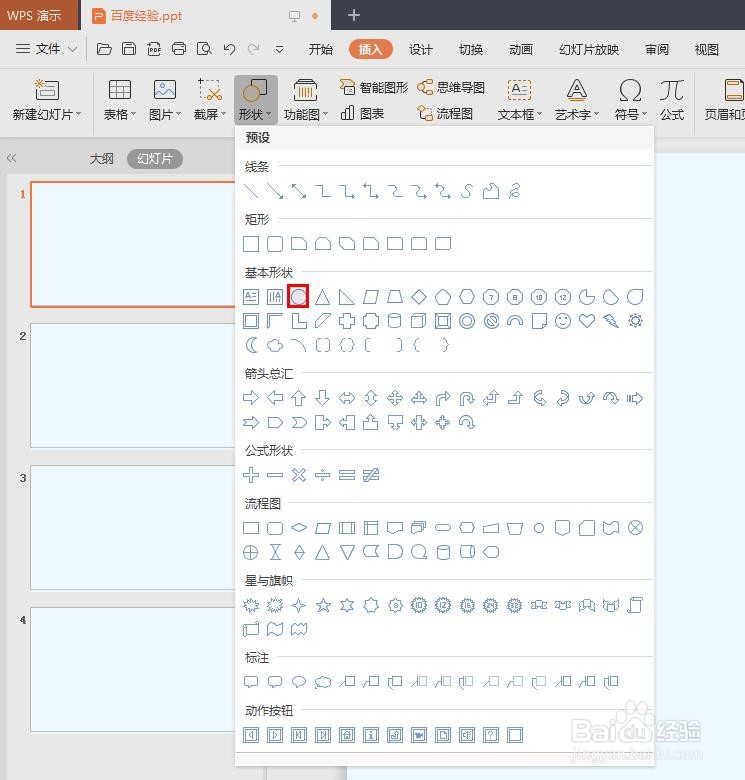Viewport: 745px width, 780px height.
Task: Select the crescent moon shape
Action: [x=251, y=345]
